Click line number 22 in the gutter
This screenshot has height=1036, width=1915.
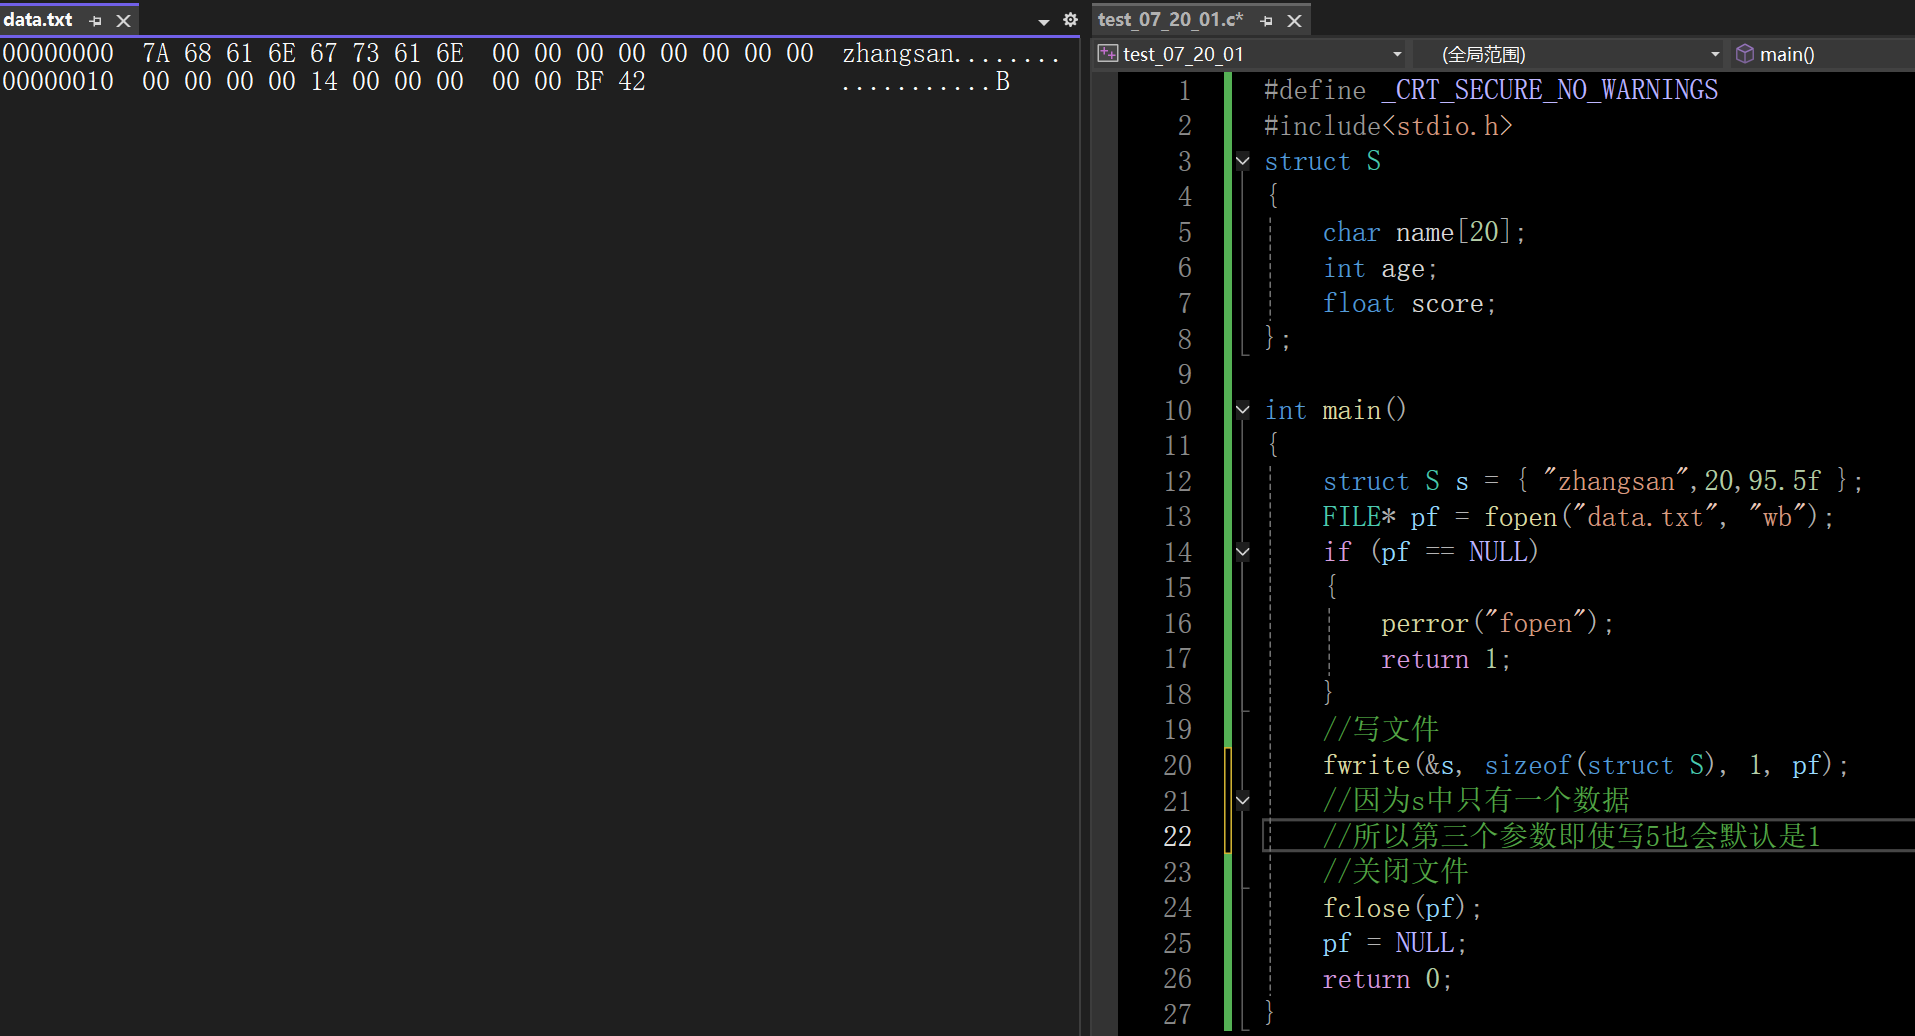point(1177,837)
